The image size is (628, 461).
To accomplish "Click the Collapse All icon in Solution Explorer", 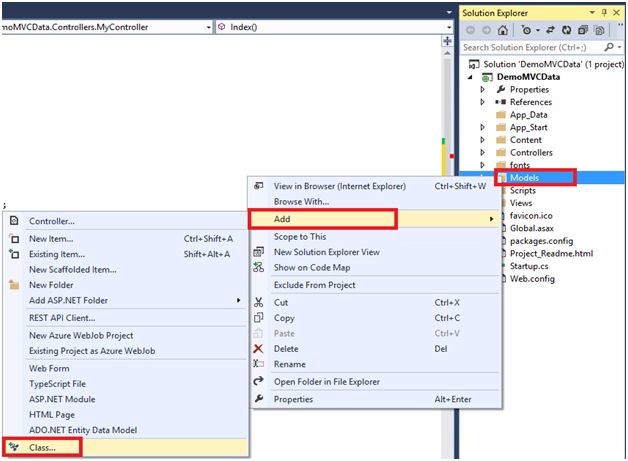I will click(x=583, y=30).
